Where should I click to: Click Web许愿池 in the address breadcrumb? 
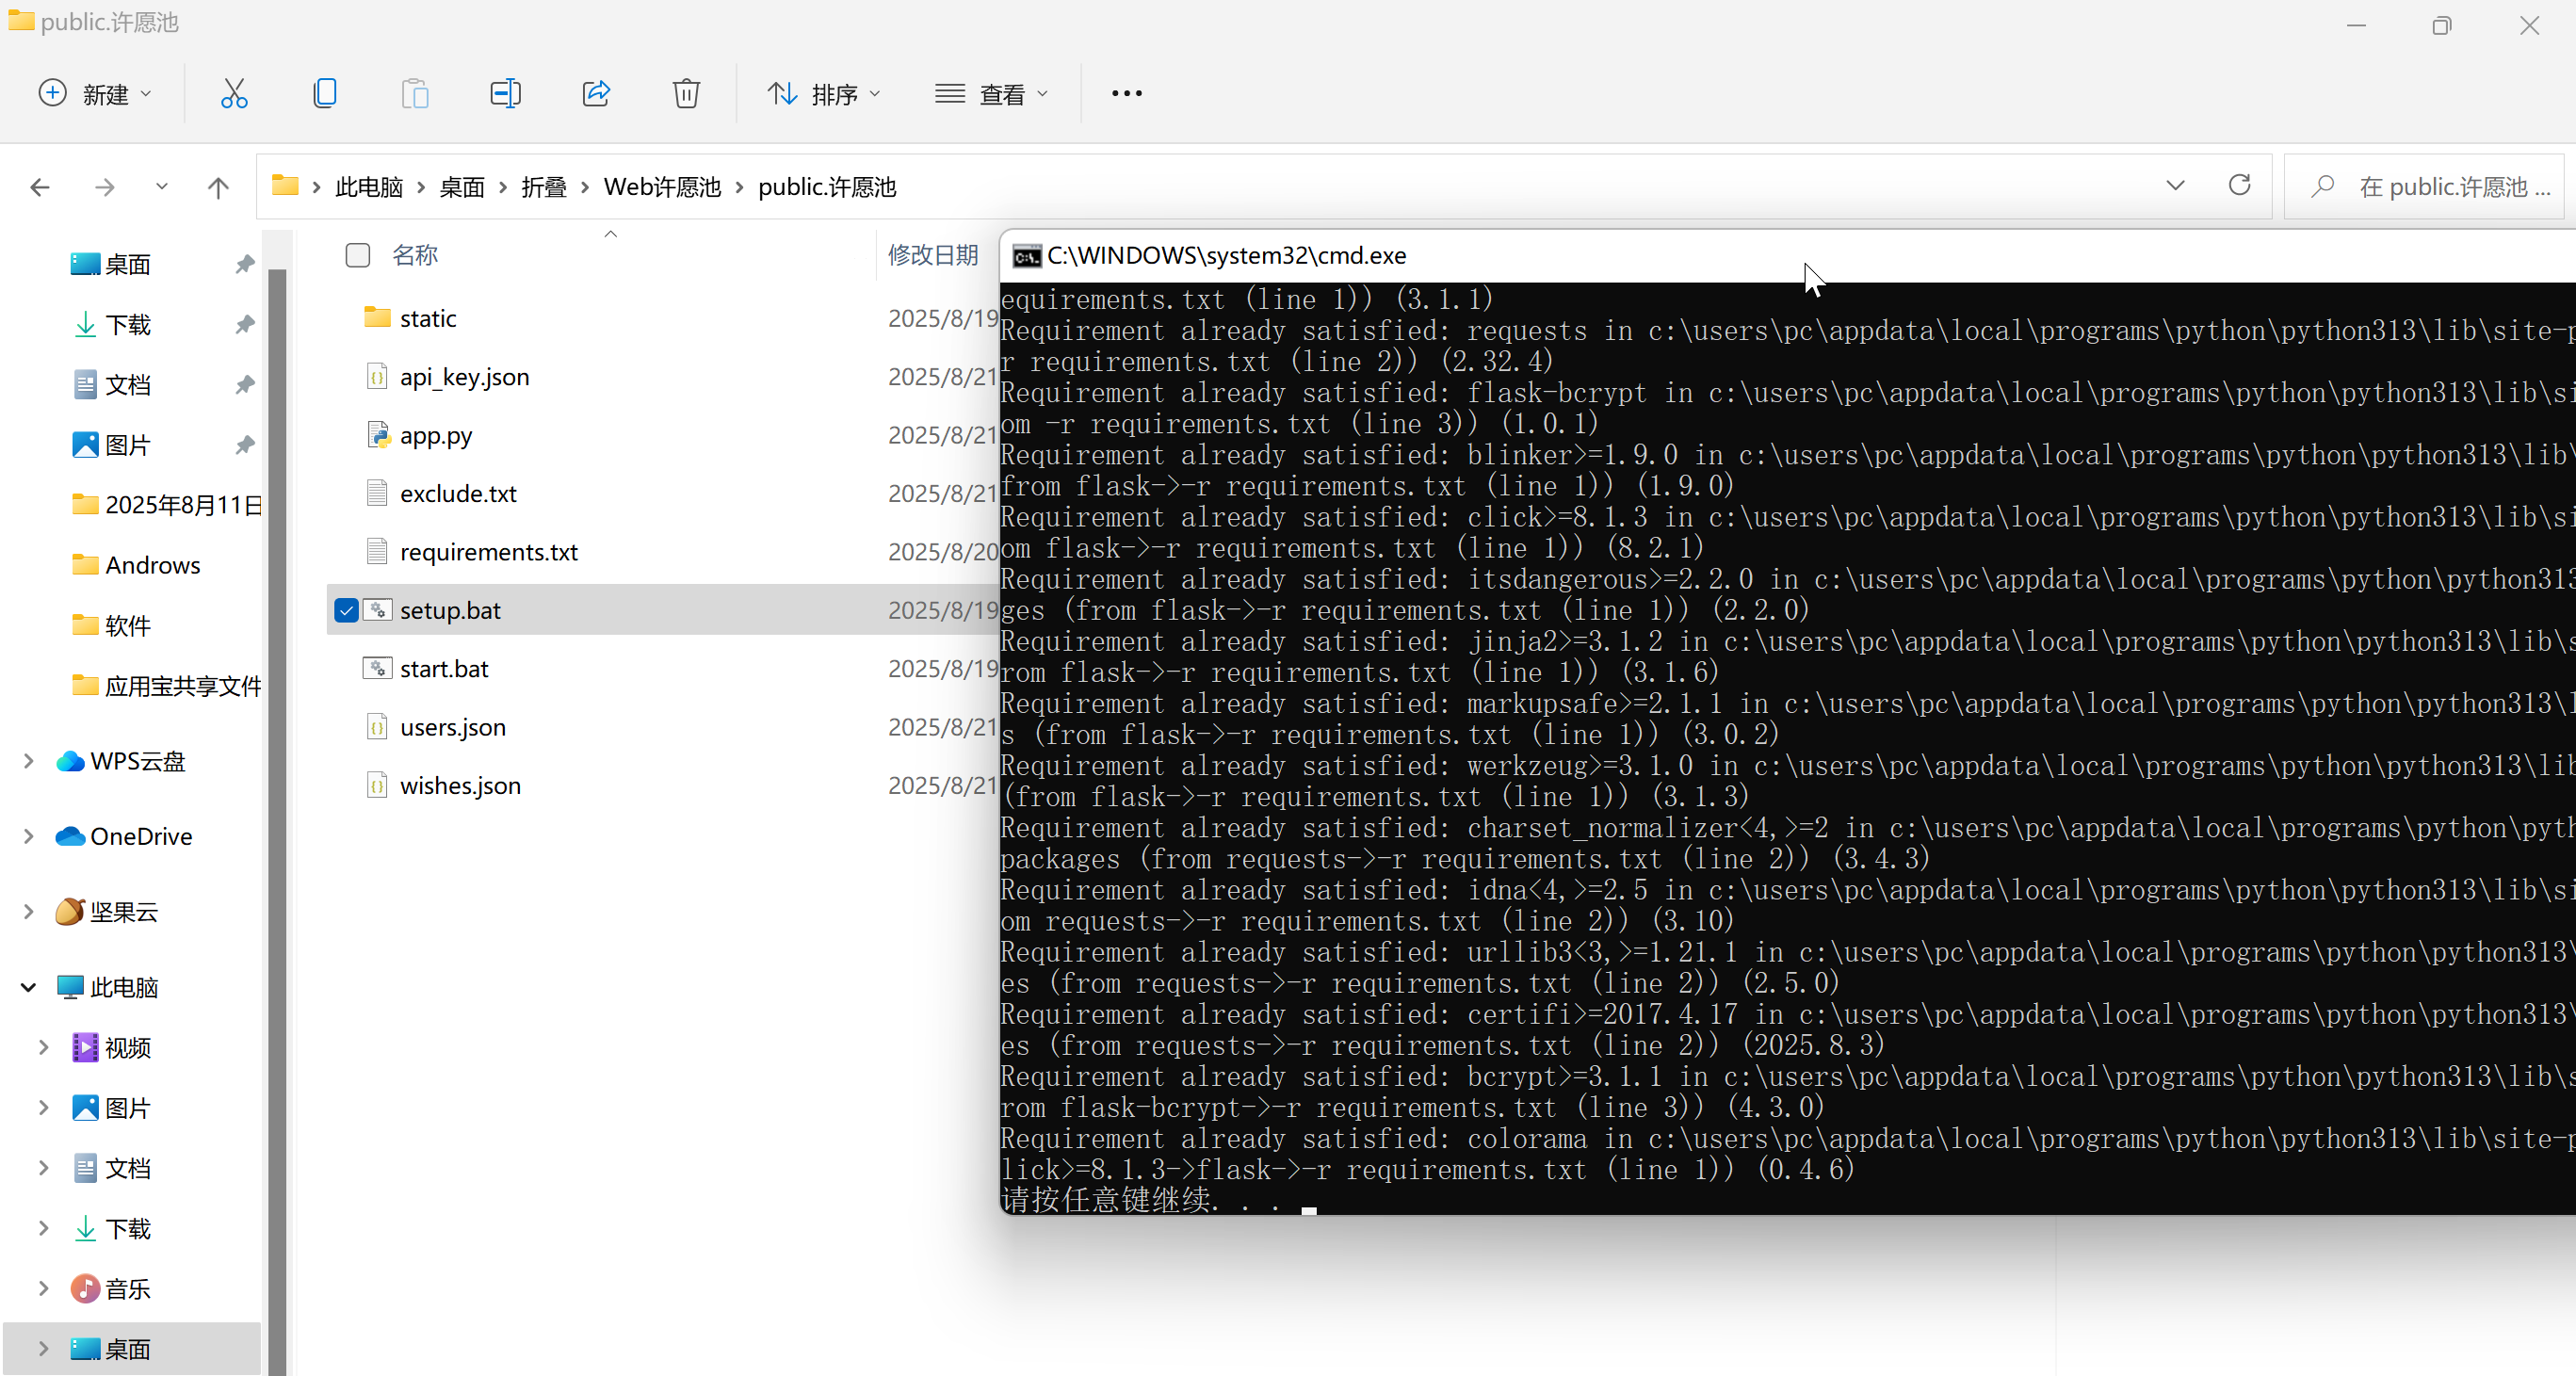662,187
